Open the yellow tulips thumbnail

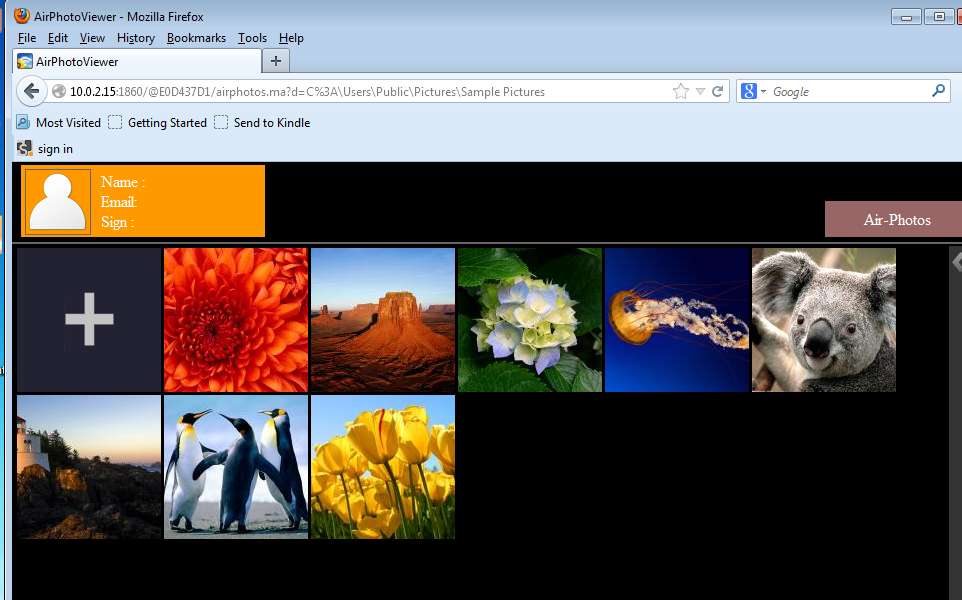click(x=383, y=467)
